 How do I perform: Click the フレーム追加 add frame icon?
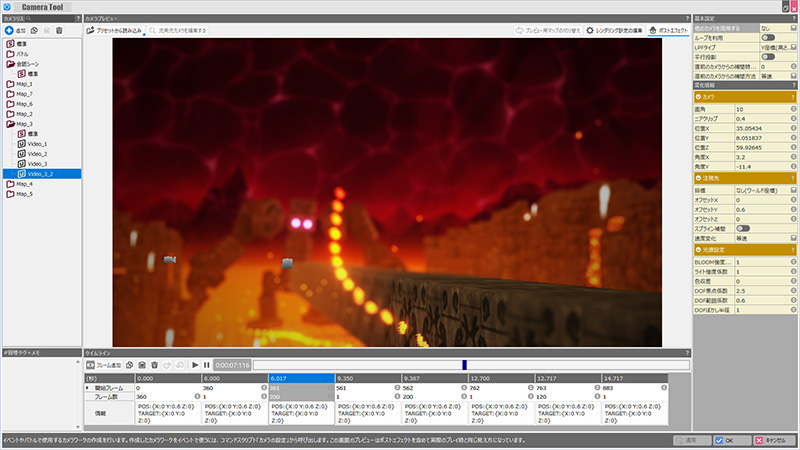point(89,366)
